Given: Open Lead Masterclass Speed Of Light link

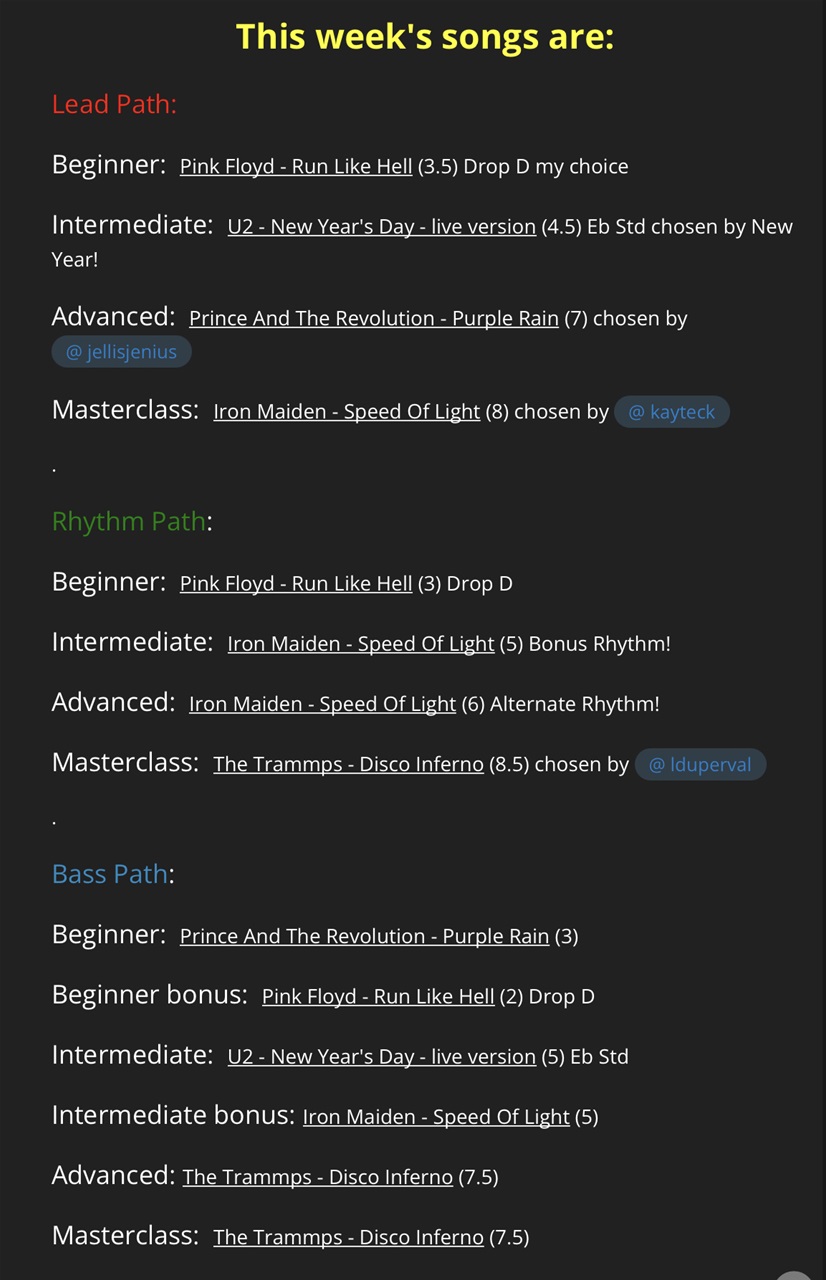Looking at the screenshot, I should pyautogui.click(x=347, y=411).
